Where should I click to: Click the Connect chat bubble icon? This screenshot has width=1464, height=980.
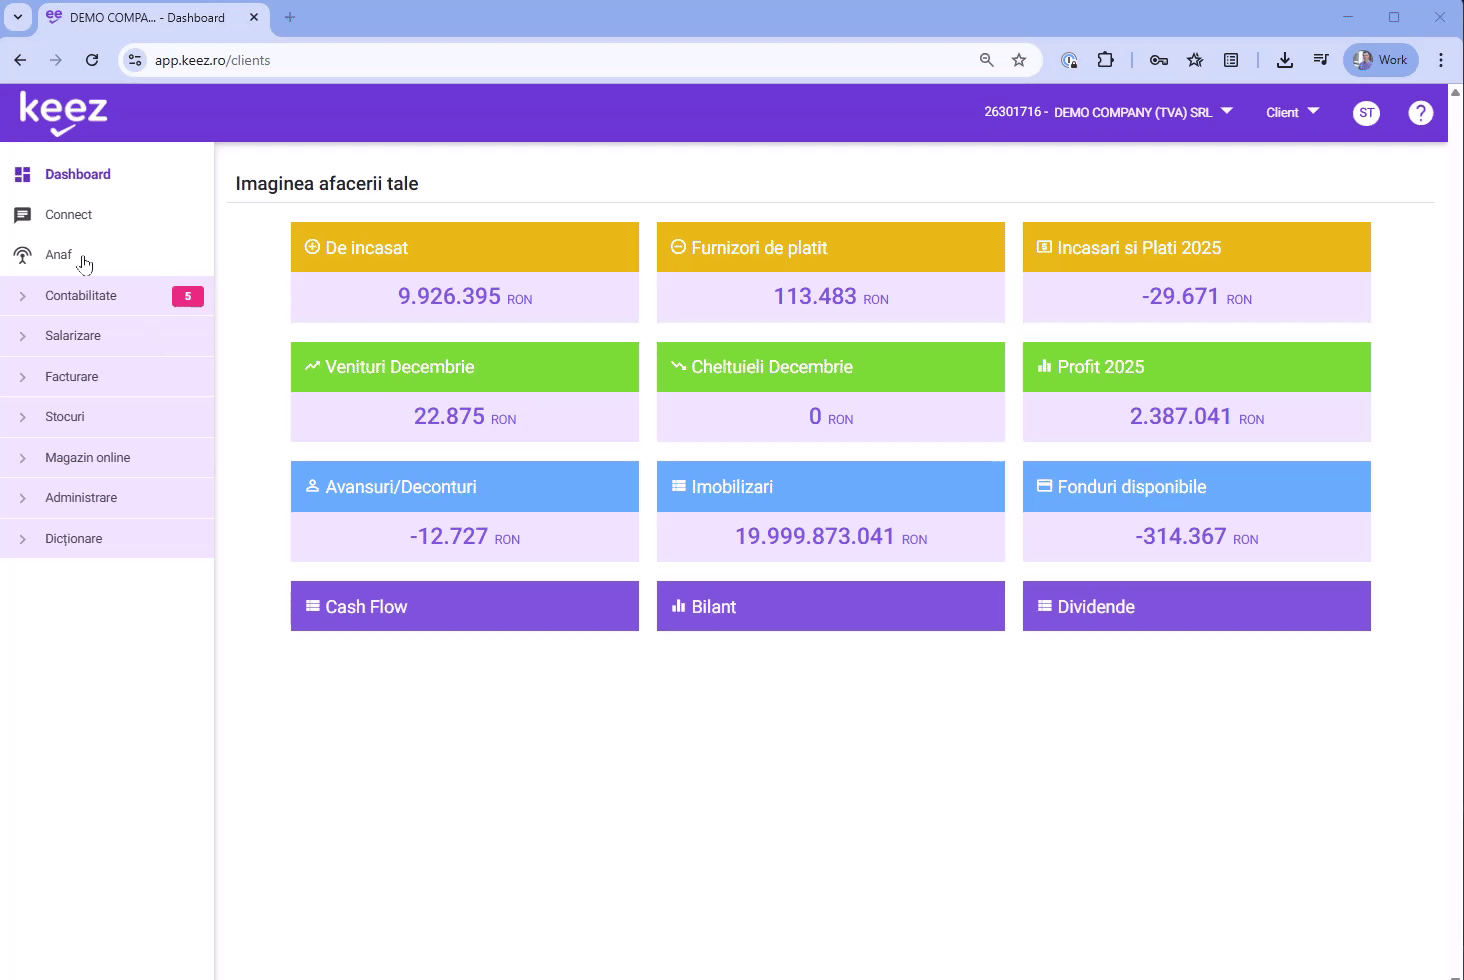(x=22, y=215)
